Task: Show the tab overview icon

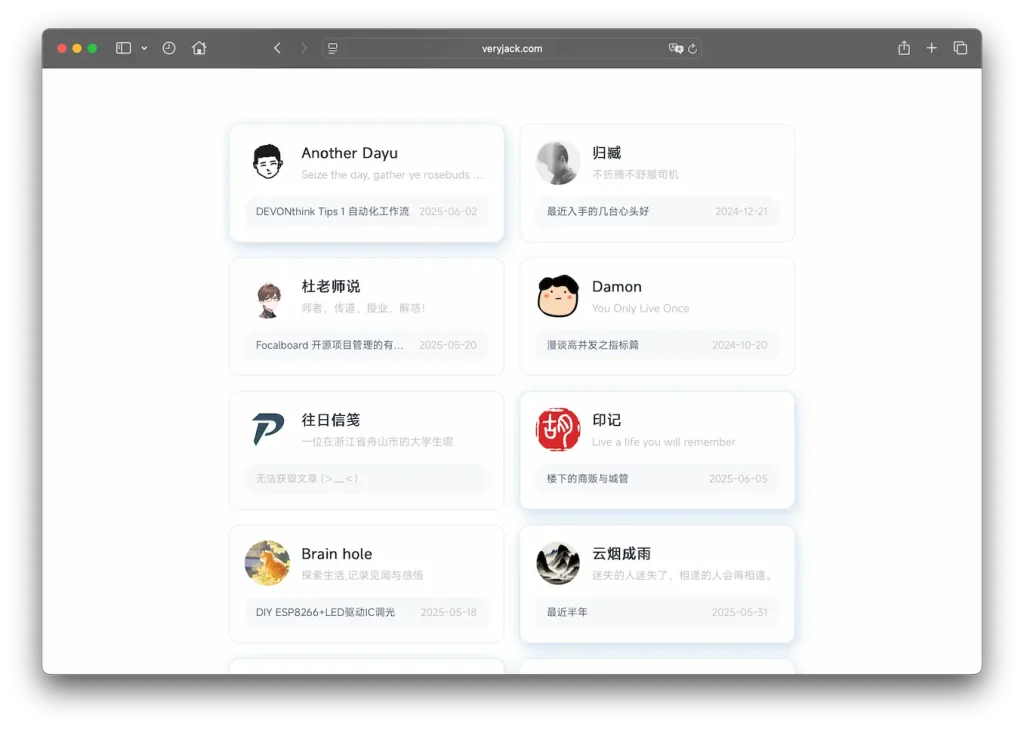Action: pyautogui.click(x=960, y=48)
